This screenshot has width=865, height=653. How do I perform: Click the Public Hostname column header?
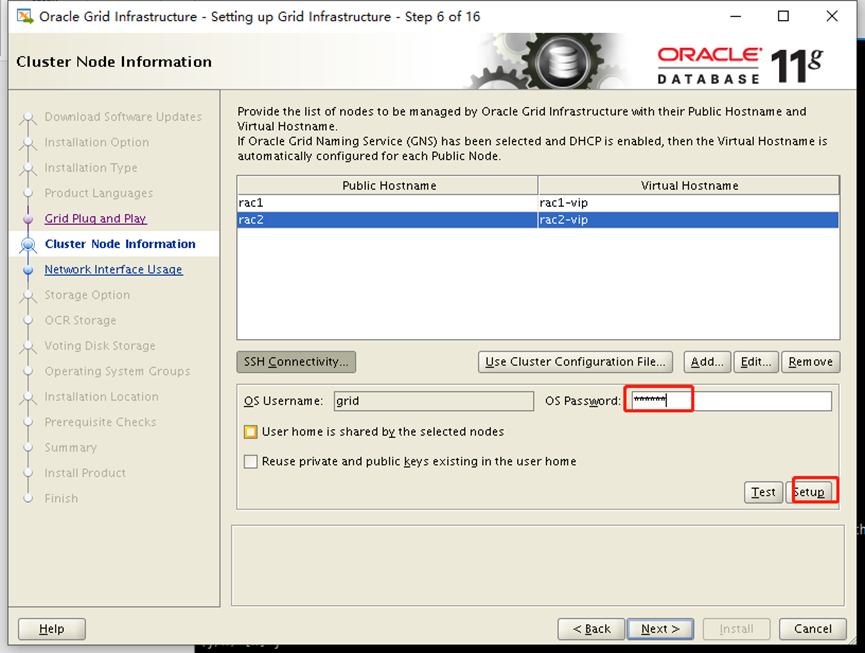click(388, 185)
